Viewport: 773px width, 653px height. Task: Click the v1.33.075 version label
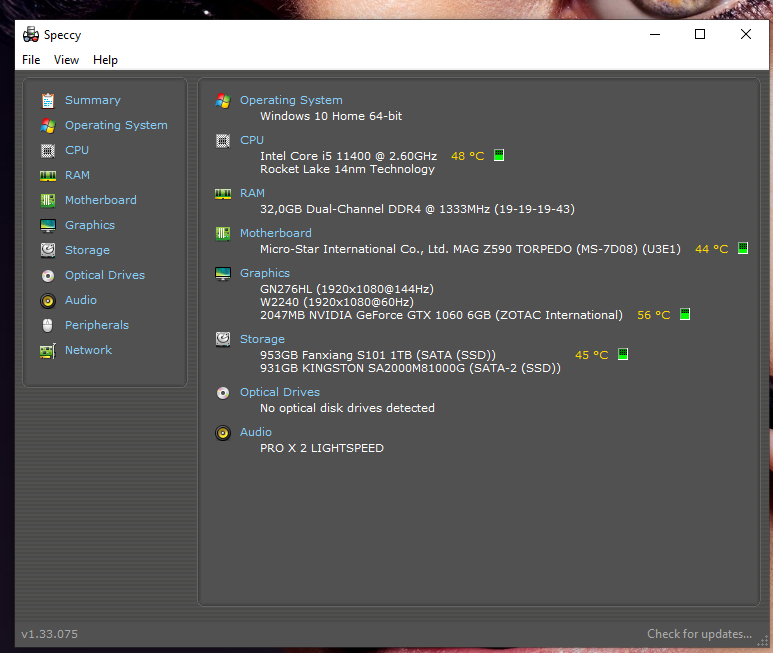pos(49,634)
